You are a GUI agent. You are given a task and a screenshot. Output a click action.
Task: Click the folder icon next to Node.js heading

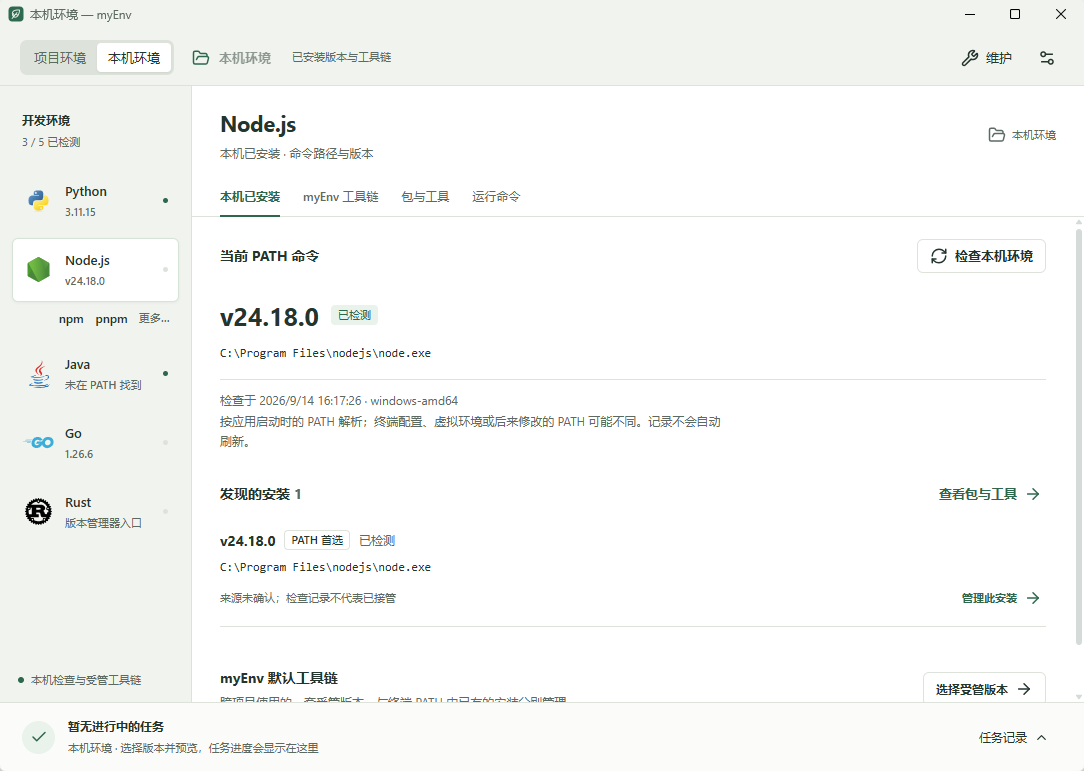click(996, 135)
